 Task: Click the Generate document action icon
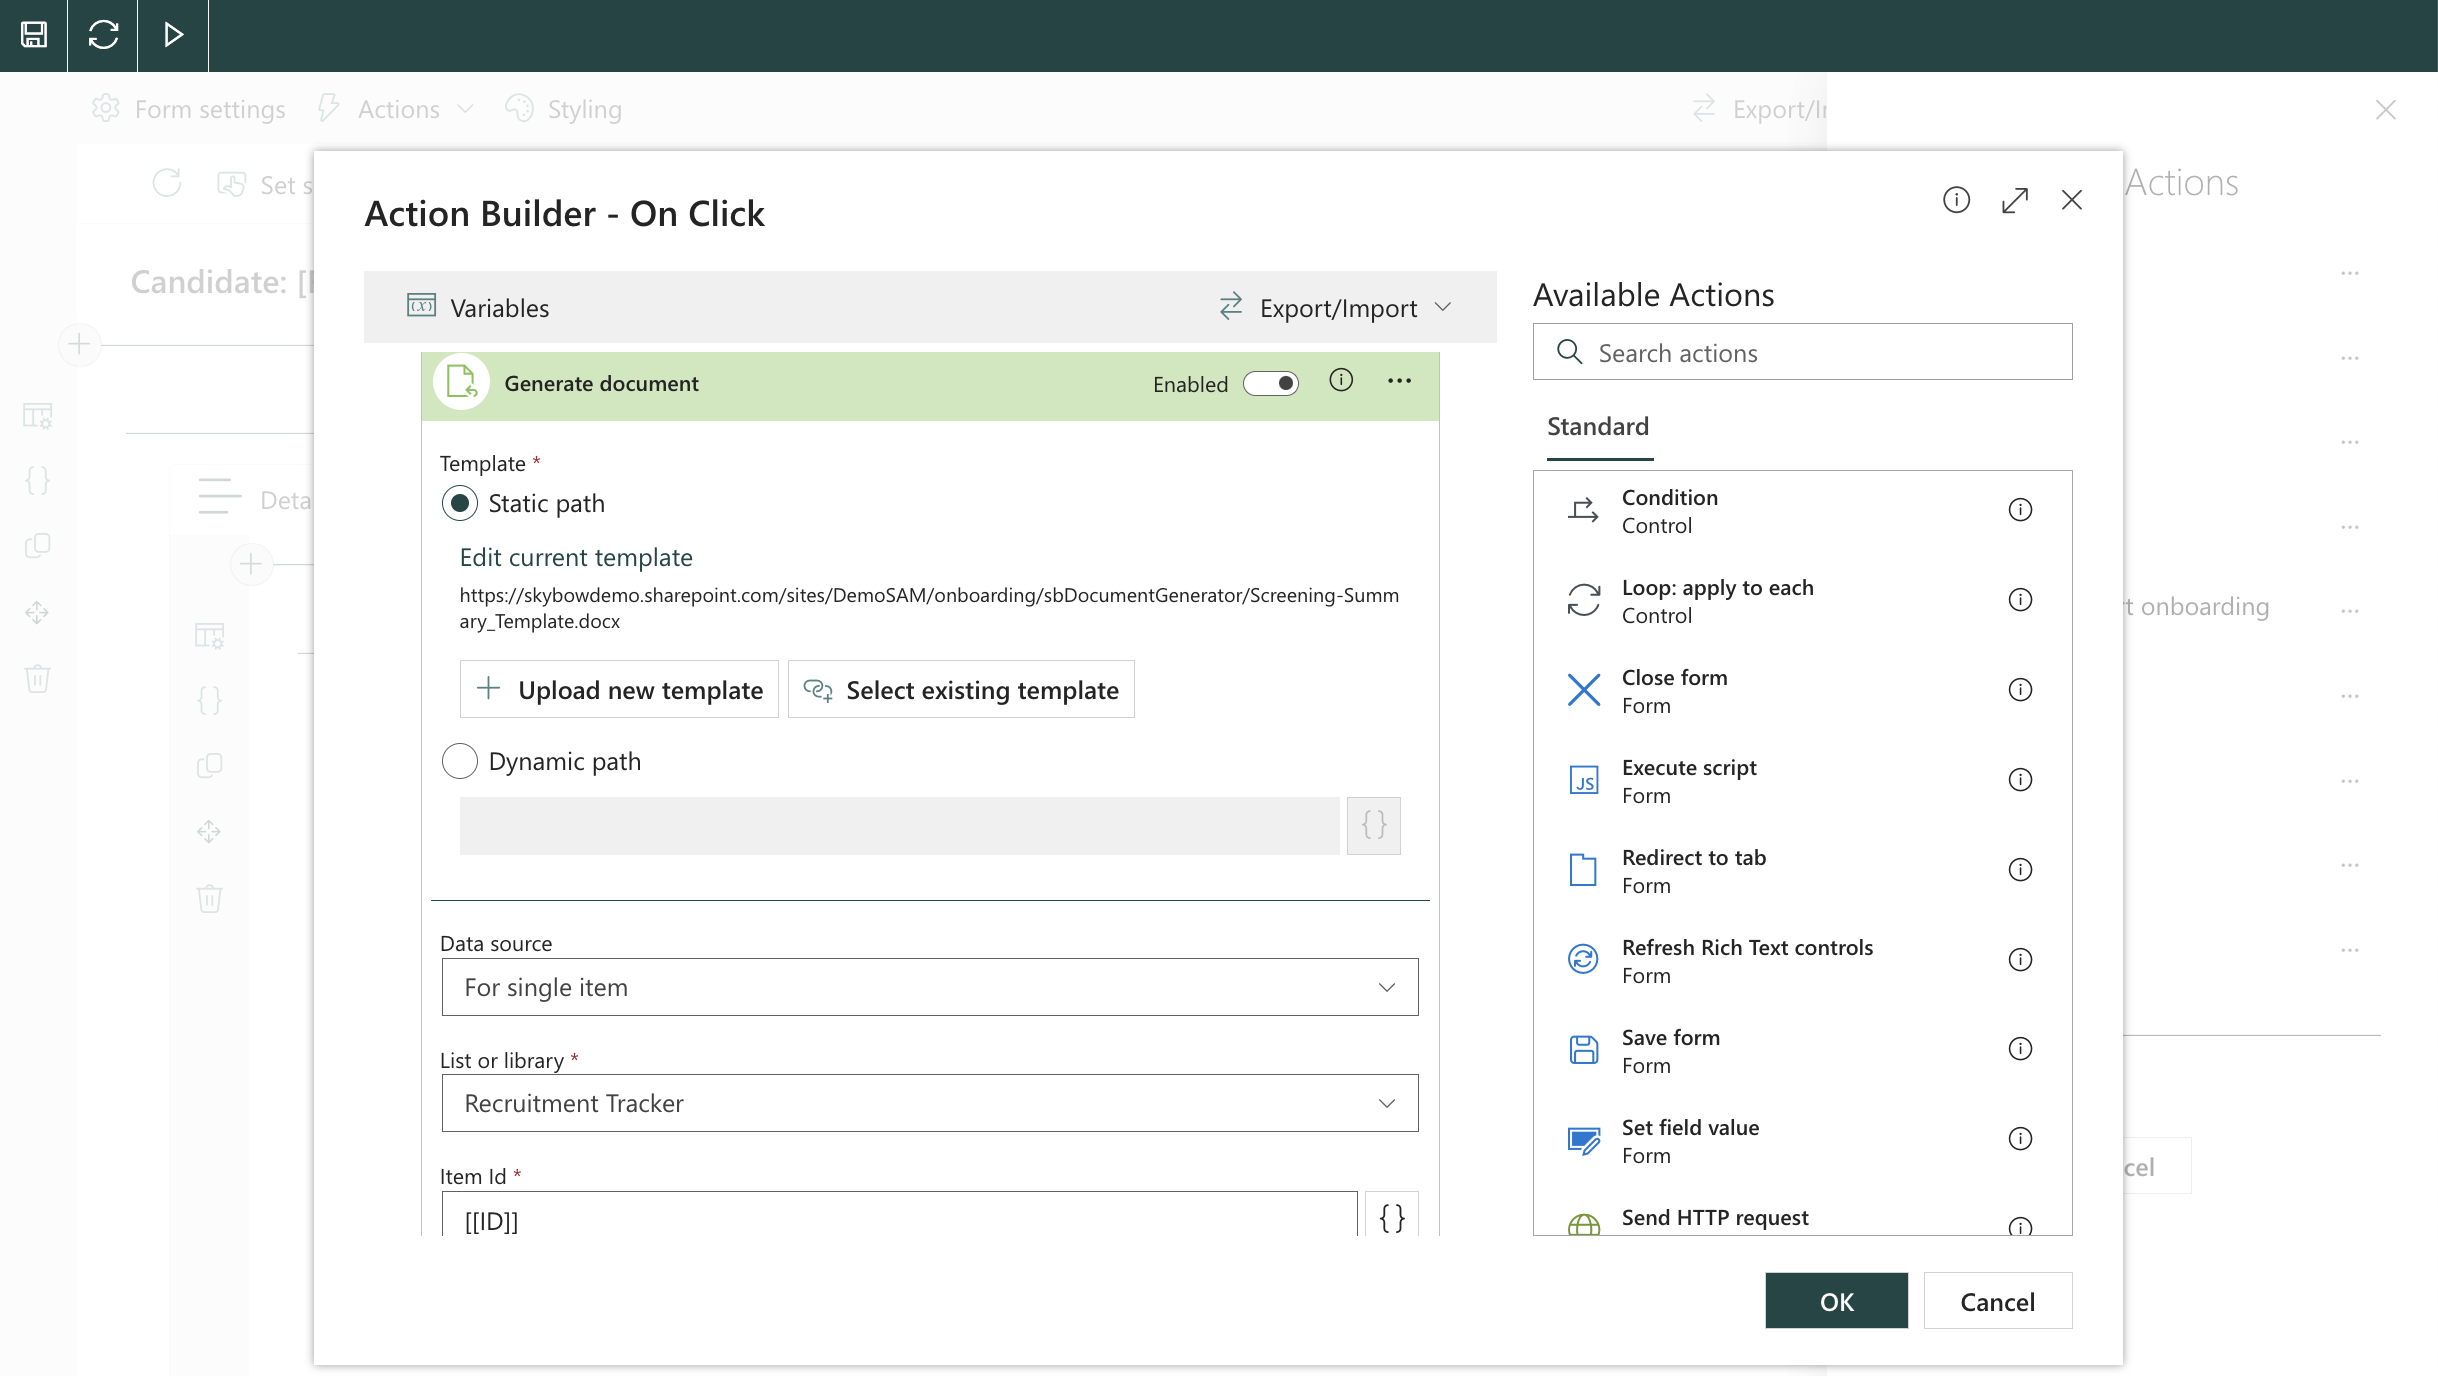pos(461,382)
